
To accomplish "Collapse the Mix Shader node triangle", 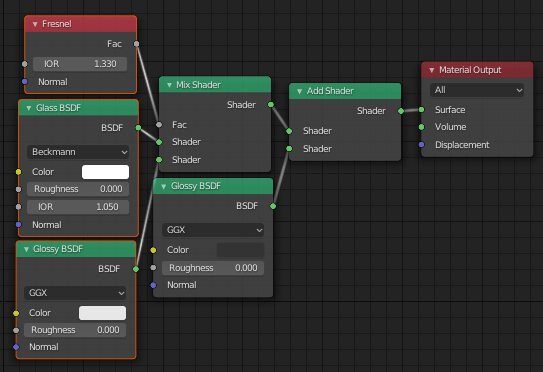I will click(x=169, y=85).
